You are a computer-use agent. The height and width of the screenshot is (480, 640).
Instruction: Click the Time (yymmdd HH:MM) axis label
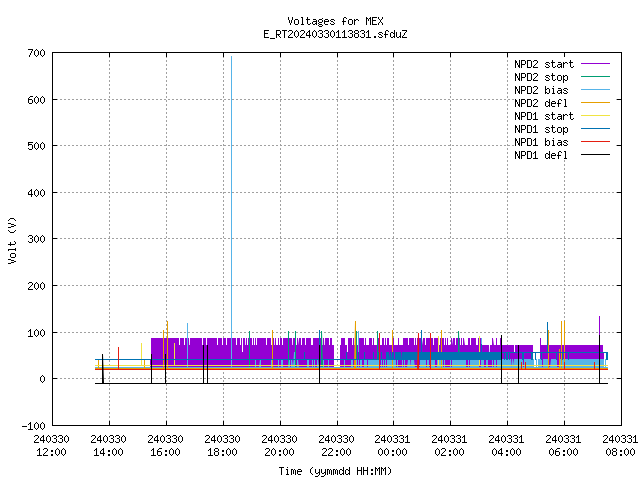pyautogui.click(x=335, y=471)
